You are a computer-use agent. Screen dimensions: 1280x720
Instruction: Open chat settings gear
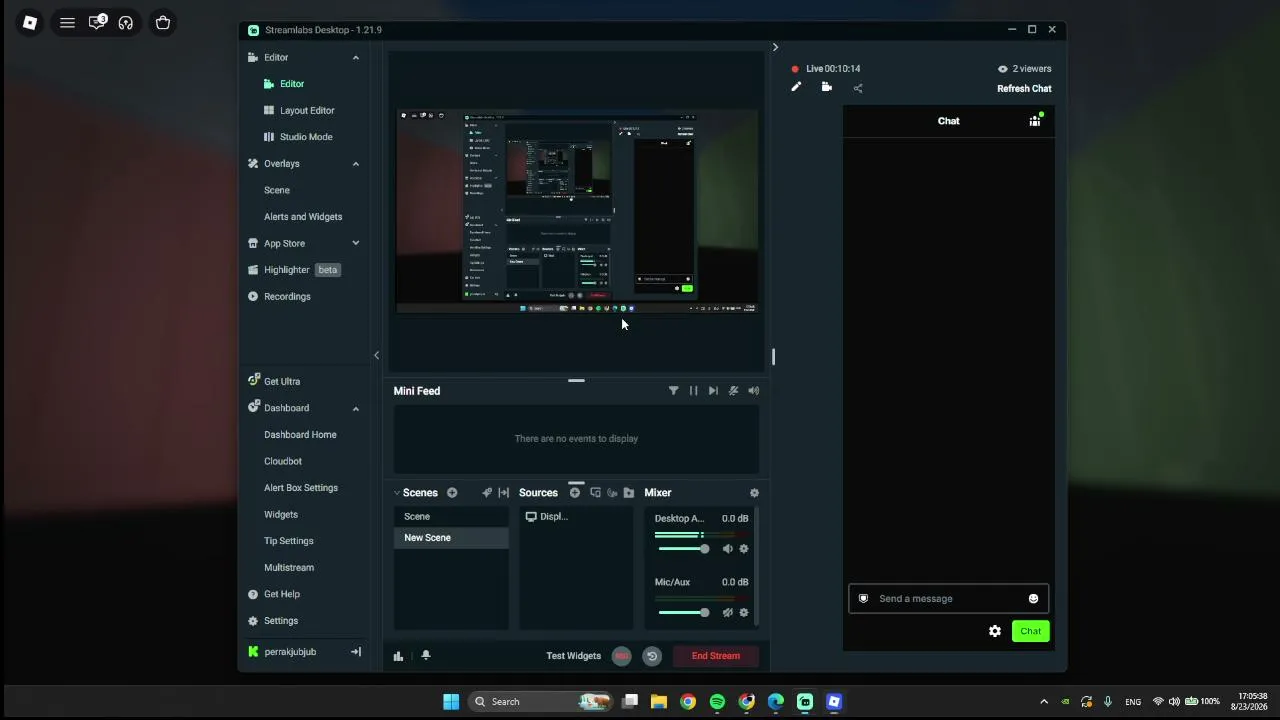pyautogui.click(x=994, y=631)
